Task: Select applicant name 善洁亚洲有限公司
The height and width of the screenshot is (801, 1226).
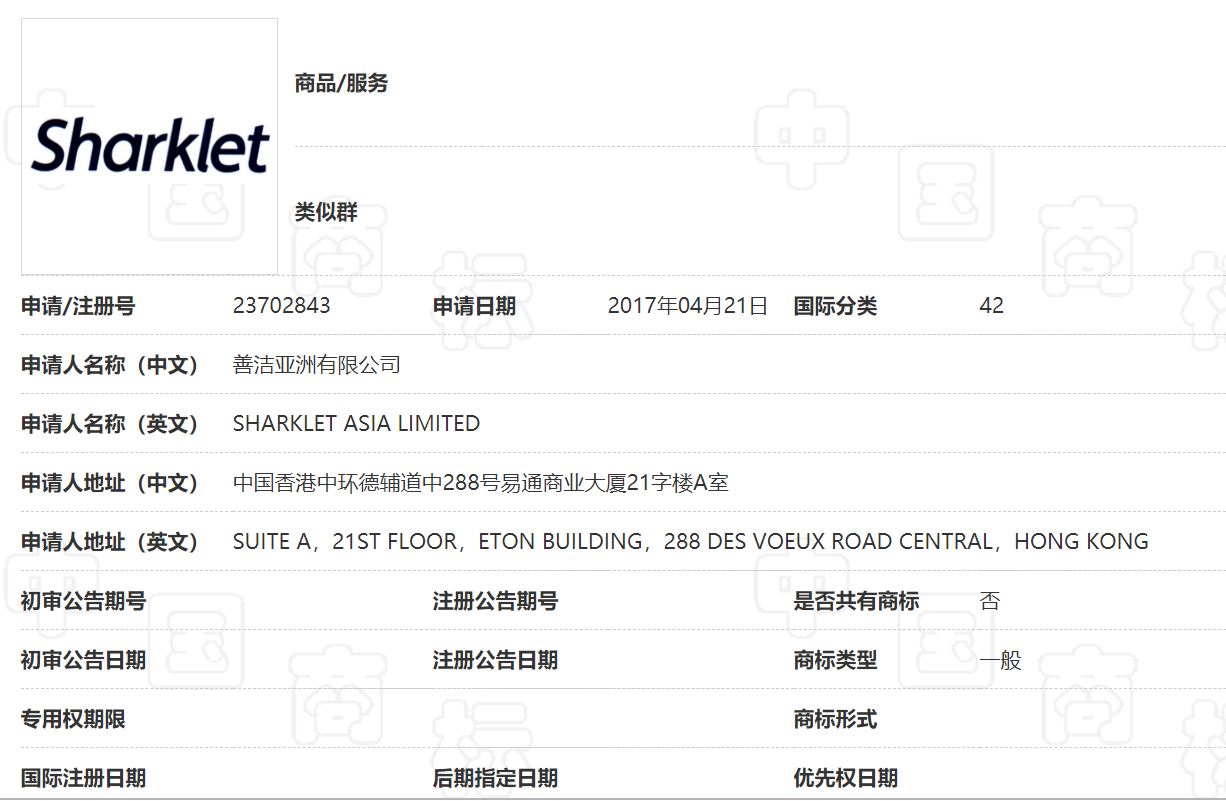Action: tap(317, 365)
